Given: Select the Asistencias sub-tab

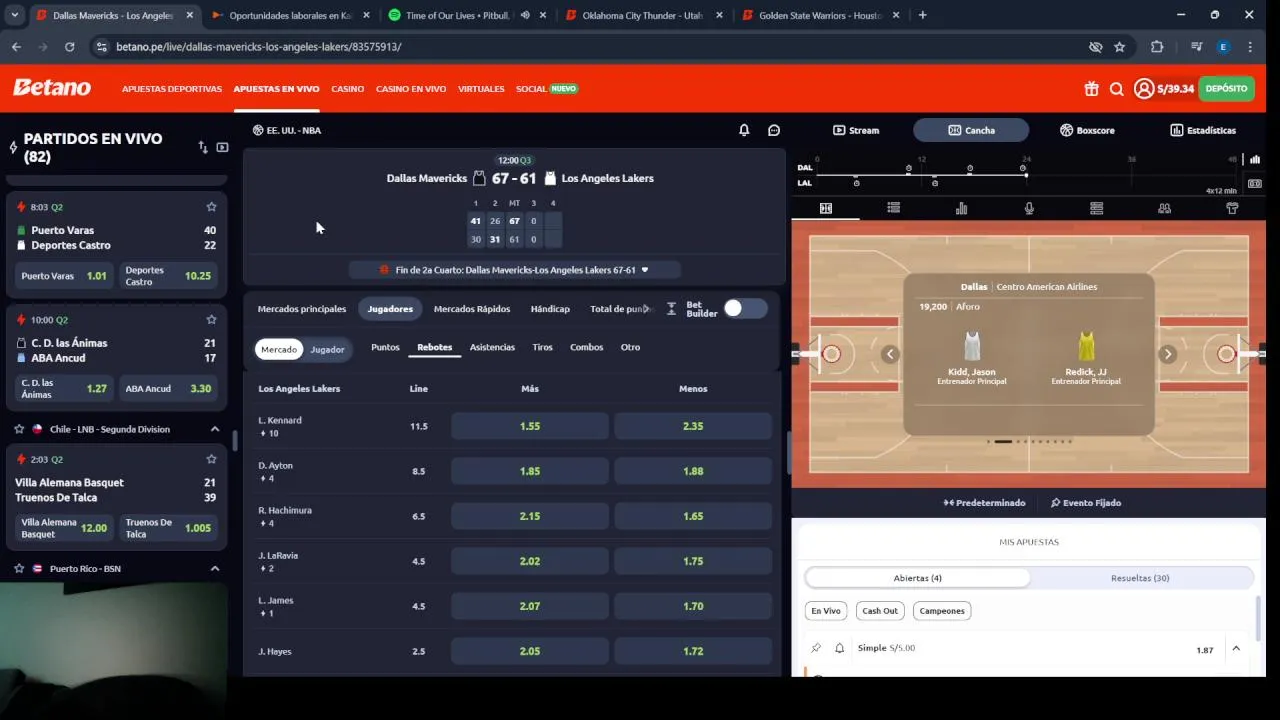Looking at the screenshot, I should 492,347.
